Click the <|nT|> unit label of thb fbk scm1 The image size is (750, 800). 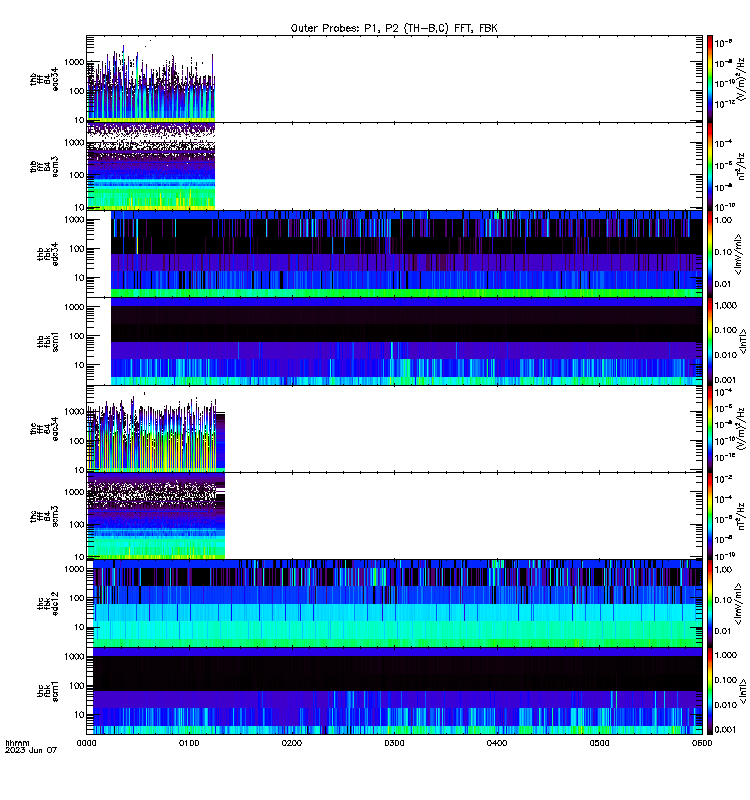tap(742, 341)
